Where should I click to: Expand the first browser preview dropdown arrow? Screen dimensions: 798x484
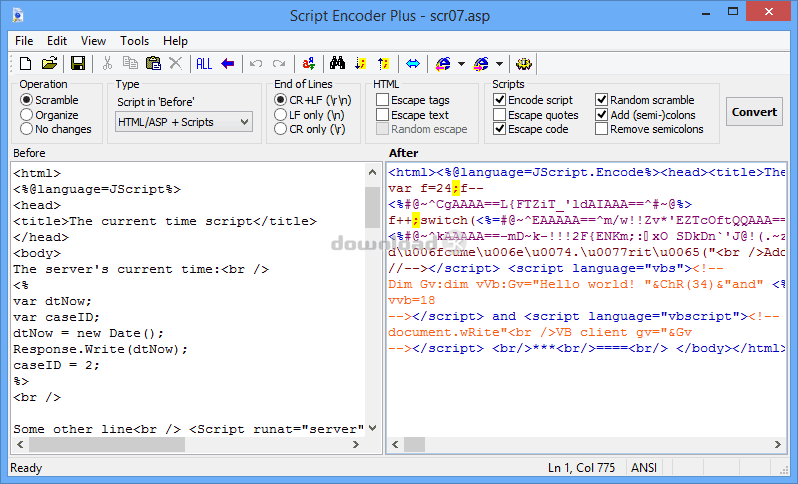(461, 64)
